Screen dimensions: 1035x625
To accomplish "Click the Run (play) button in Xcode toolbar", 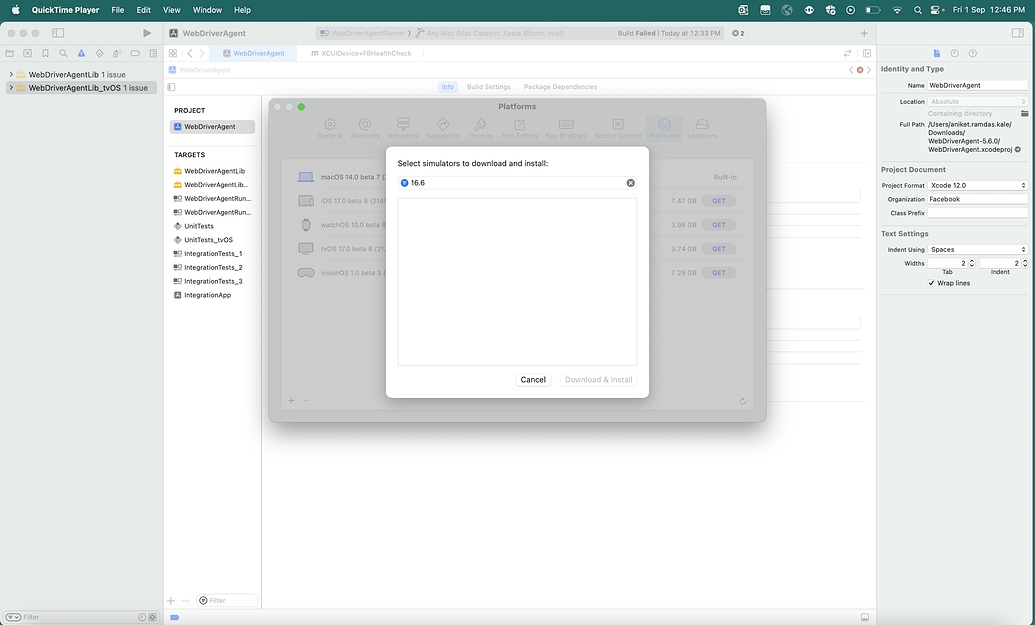I will coord(147,33).
